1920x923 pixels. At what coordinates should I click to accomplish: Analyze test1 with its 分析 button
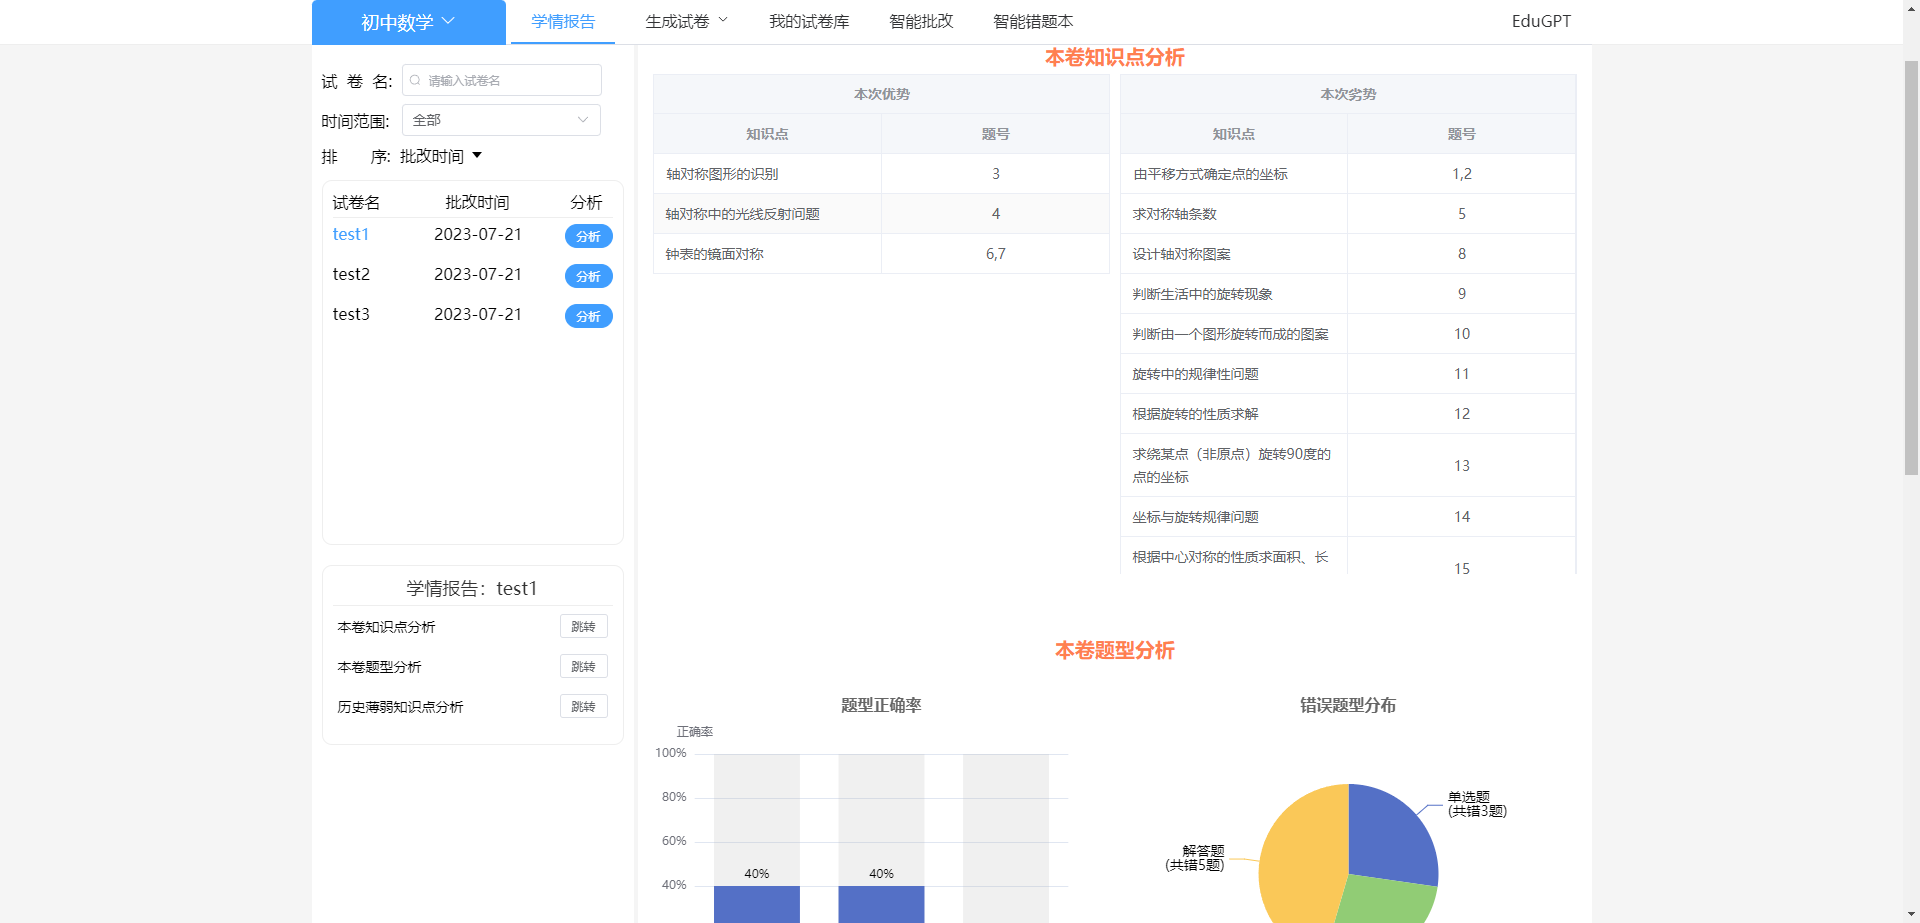588,236
